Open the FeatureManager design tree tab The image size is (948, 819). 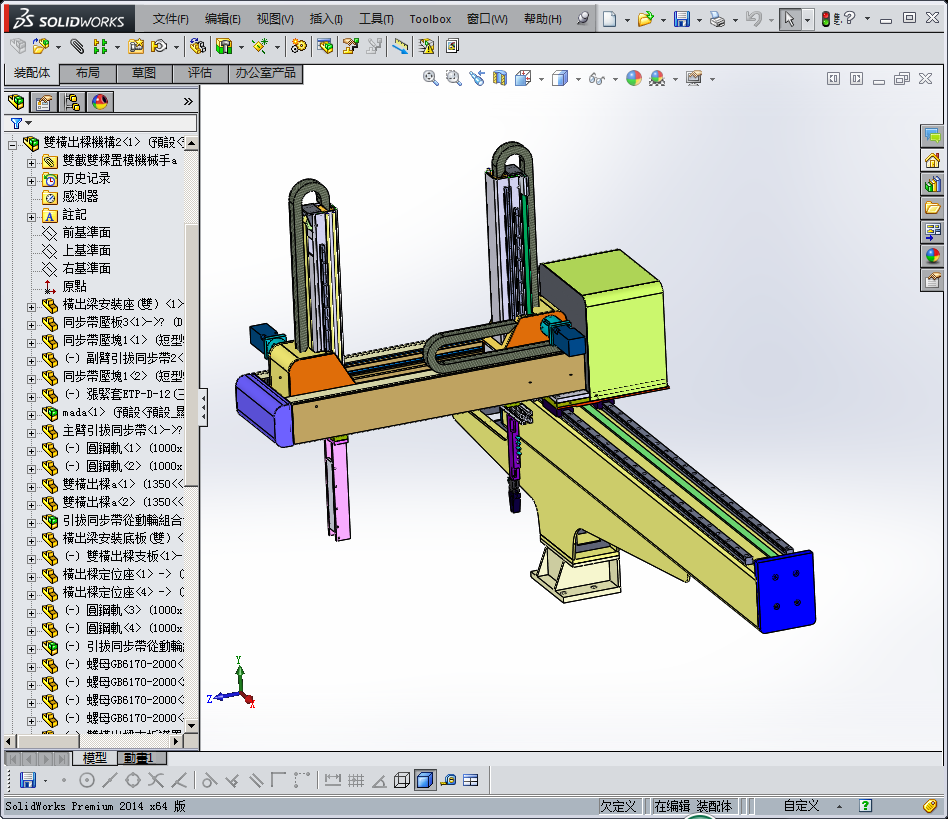(17, 102)
